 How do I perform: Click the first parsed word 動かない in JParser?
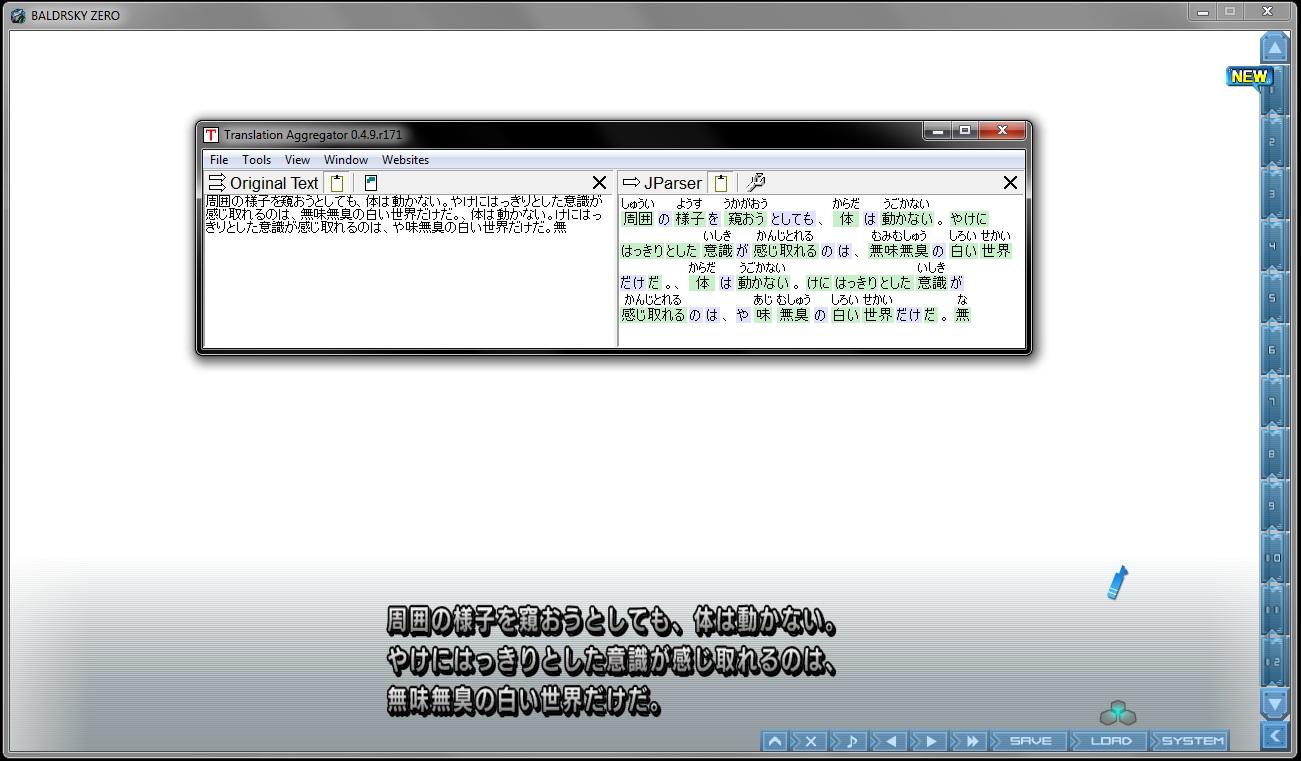tap(907, 219)
